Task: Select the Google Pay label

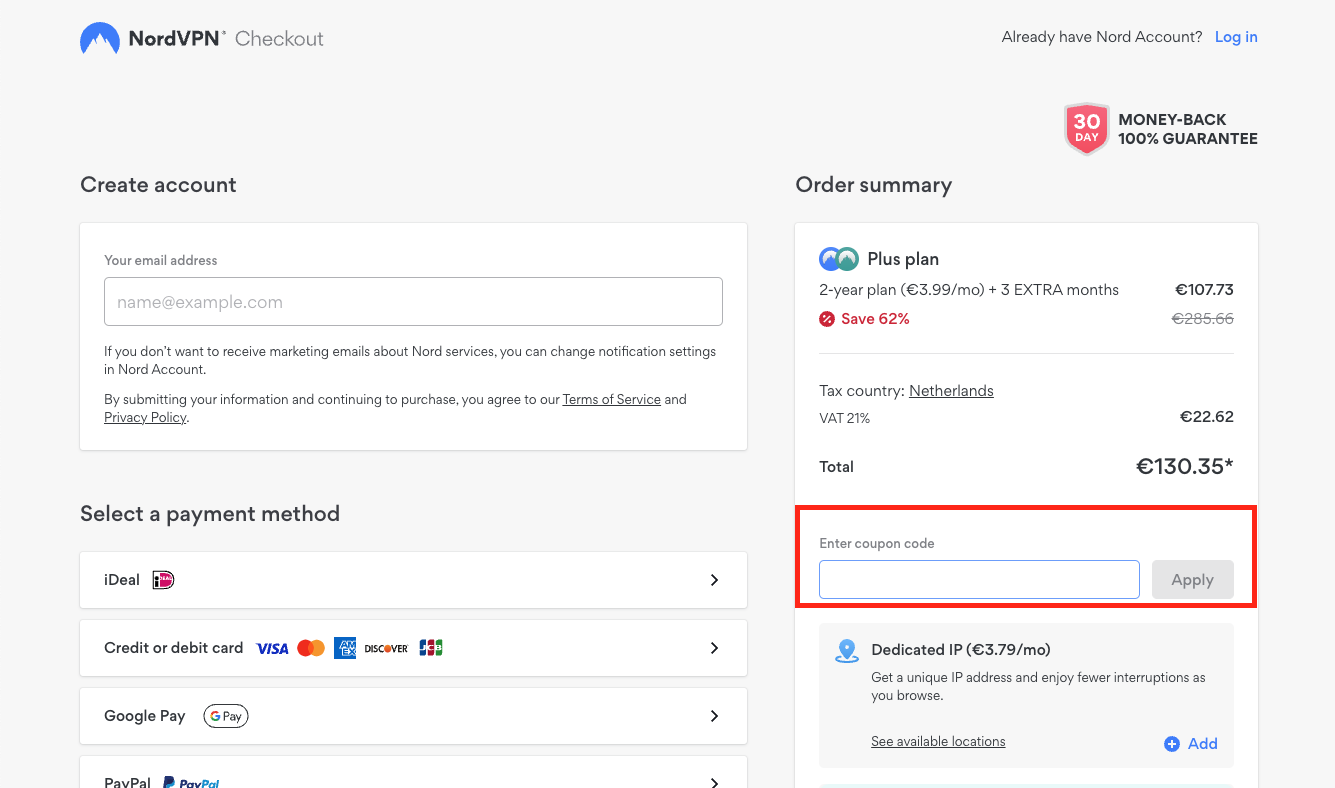Action: [145, 716]
